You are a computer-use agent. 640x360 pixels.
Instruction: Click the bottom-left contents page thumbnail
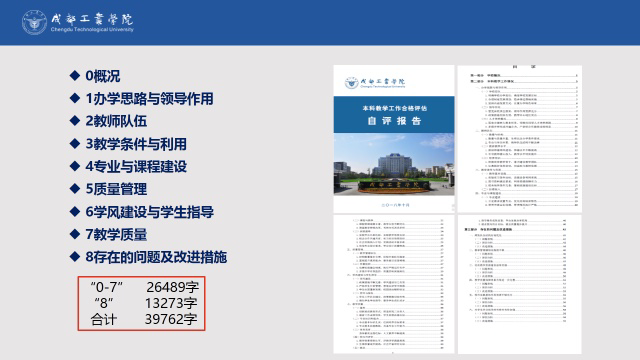coord(394,284)
